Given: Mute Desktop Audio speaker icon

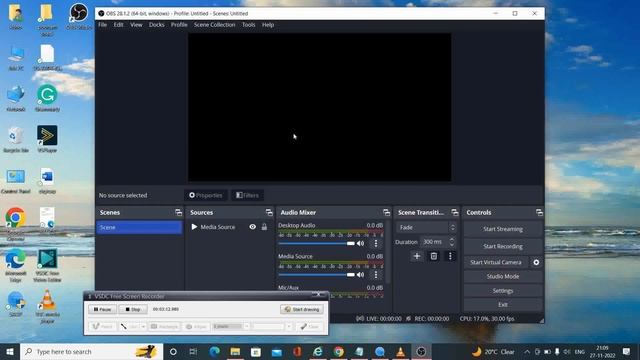Looking at the screenshot, I should (360, 243).
